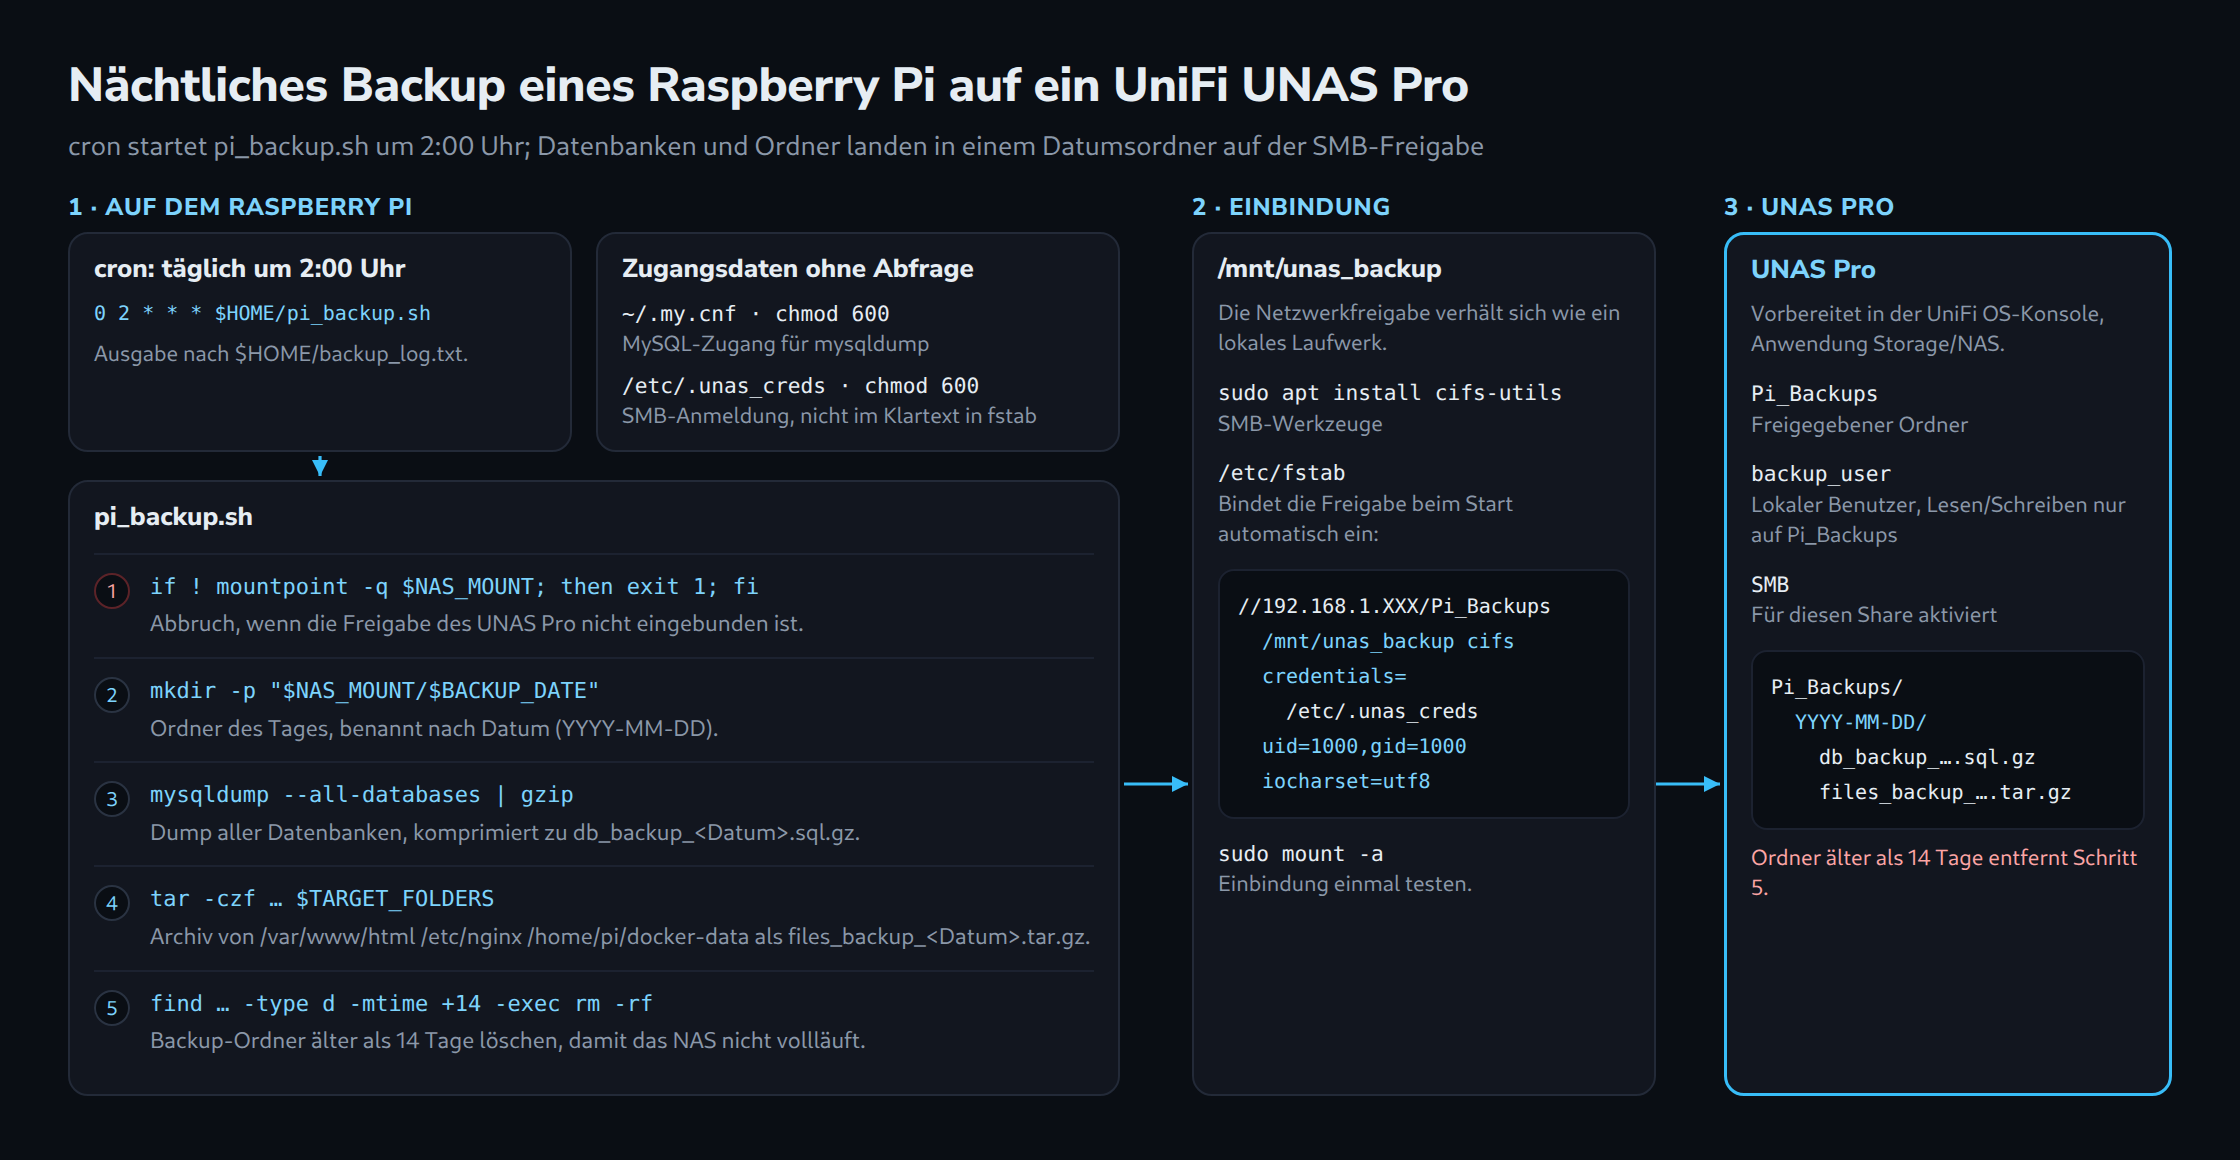Select the section heading "3 · UNAS PRO"
The width and height of the screenshot is (2240, 1160).
(x=1809, y=207)
